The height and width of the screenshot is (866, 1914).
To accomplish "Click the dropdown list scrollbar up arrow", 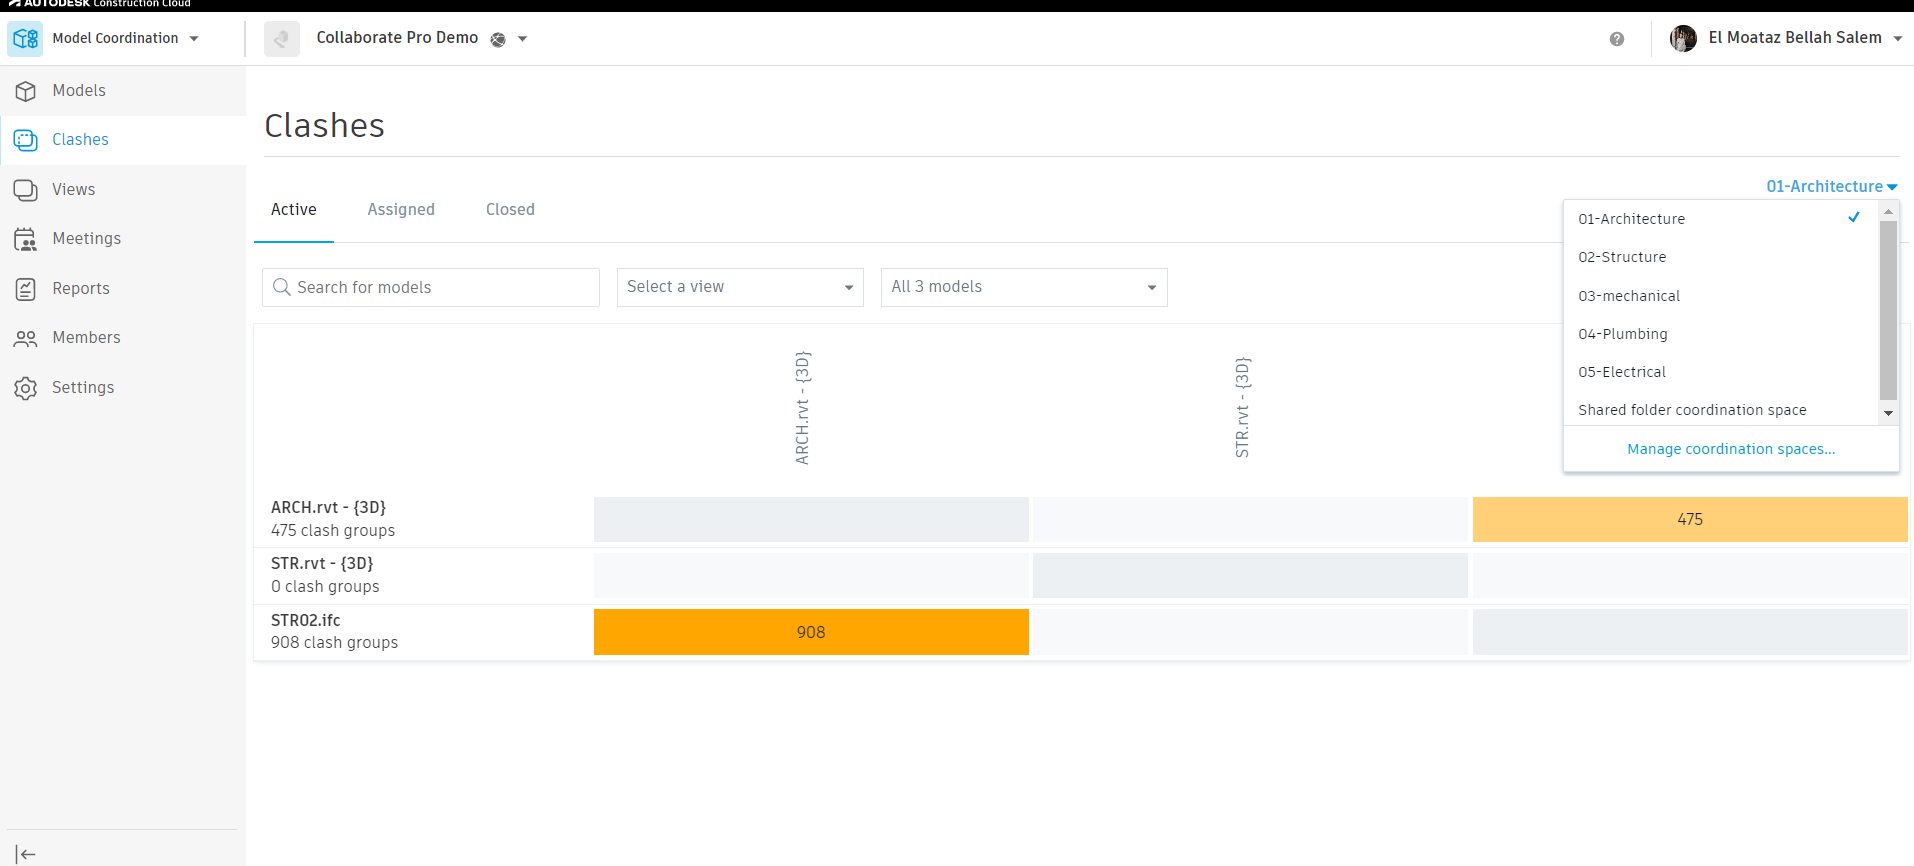I will 1888,212.
